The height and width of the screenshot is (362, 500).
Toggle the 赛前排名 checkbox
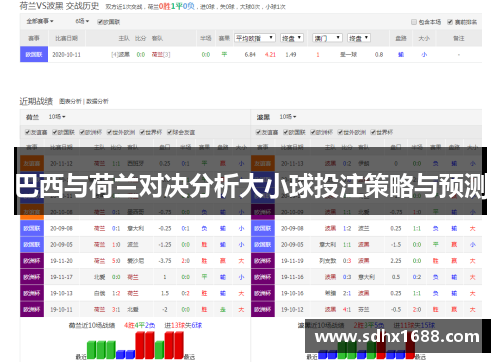[450, 22]
